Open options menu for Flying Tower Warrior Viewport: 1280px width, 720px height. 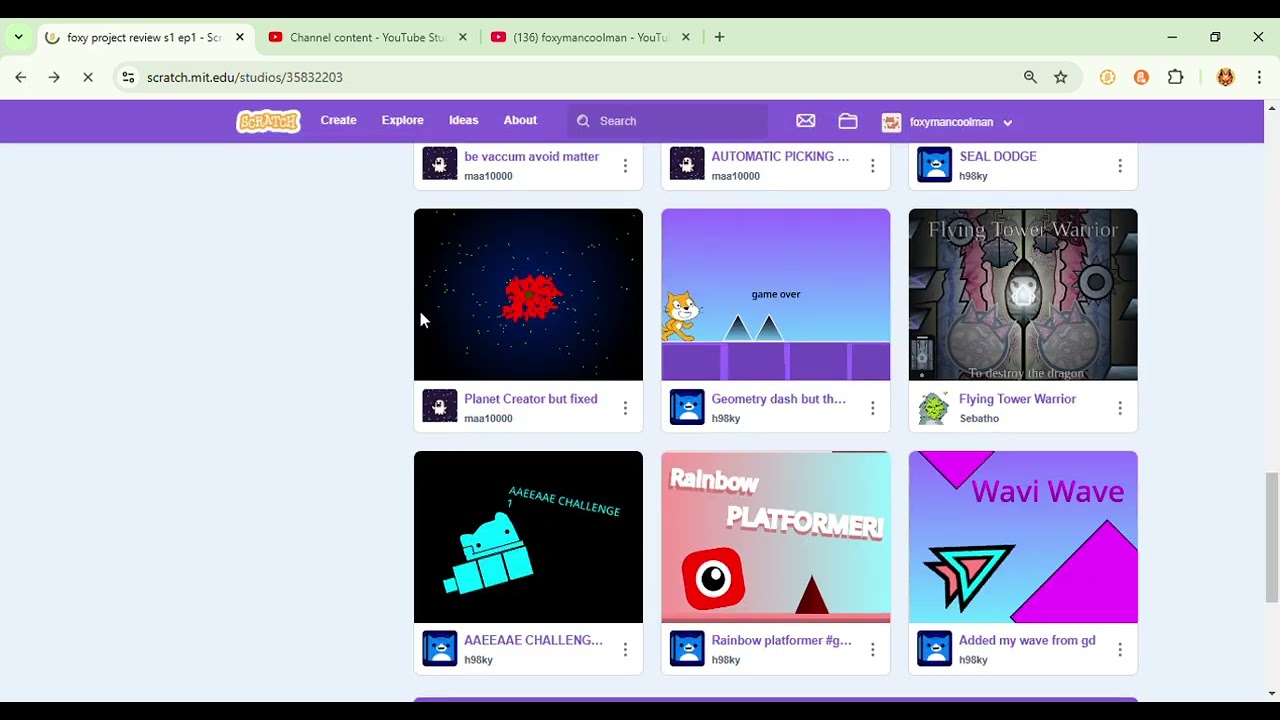(1120, 408)
